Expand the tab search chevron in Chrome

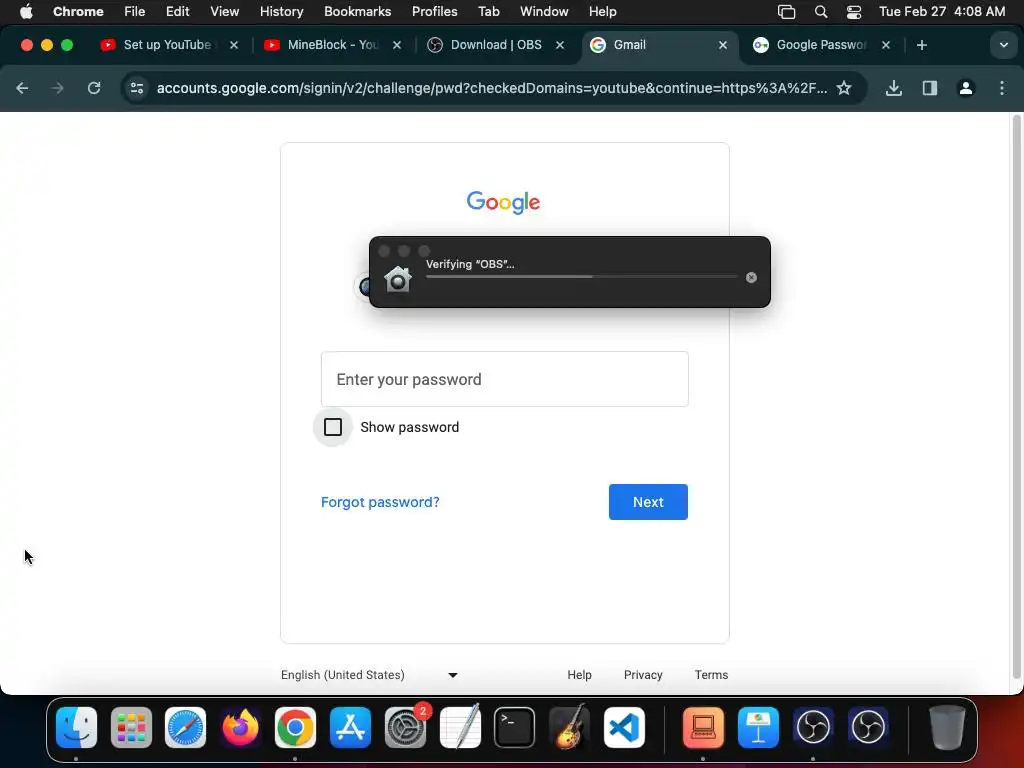click(1003, 45)
